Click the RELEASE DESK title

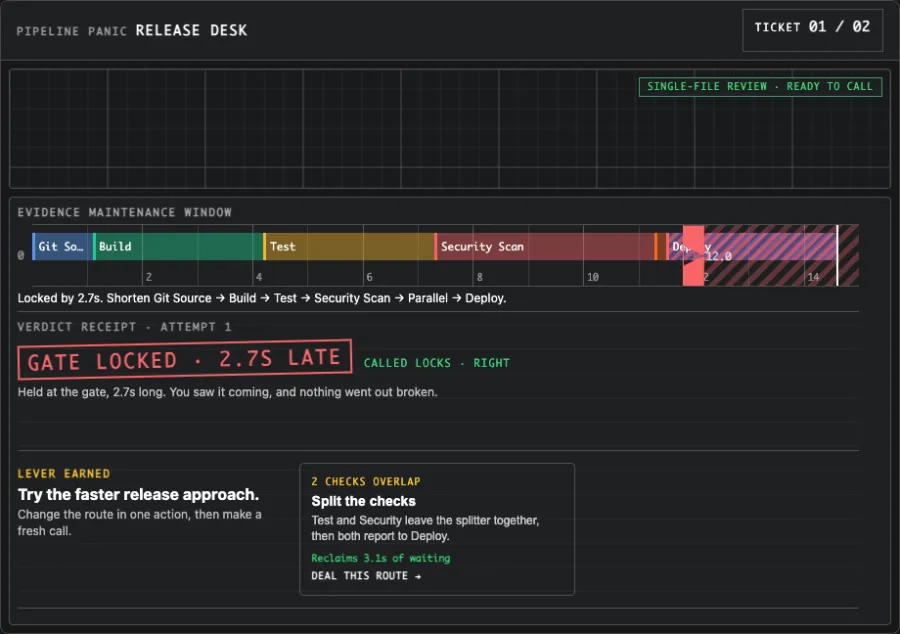(191, 30)
